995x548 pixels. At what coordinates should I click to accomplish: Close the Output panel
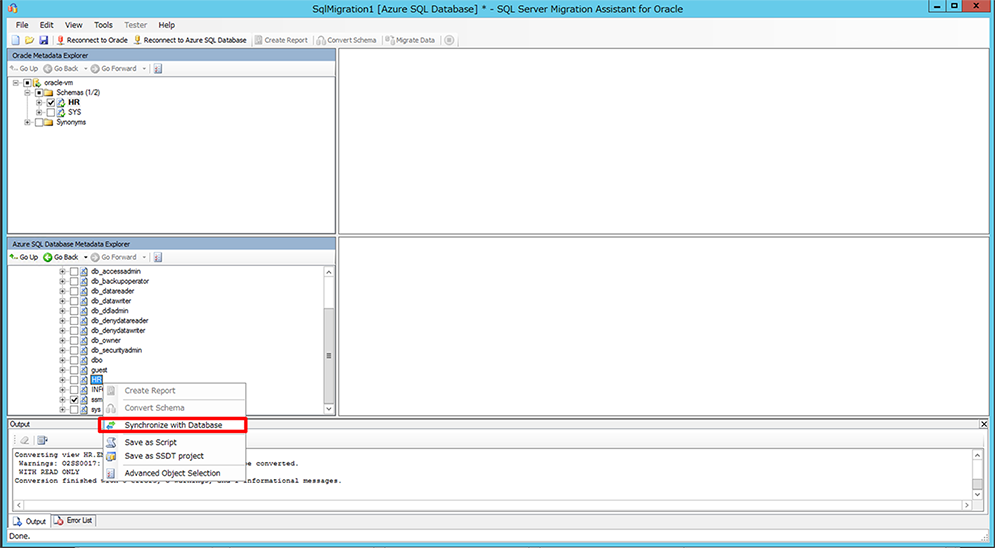pyautogui.click(x=984, y=424)
